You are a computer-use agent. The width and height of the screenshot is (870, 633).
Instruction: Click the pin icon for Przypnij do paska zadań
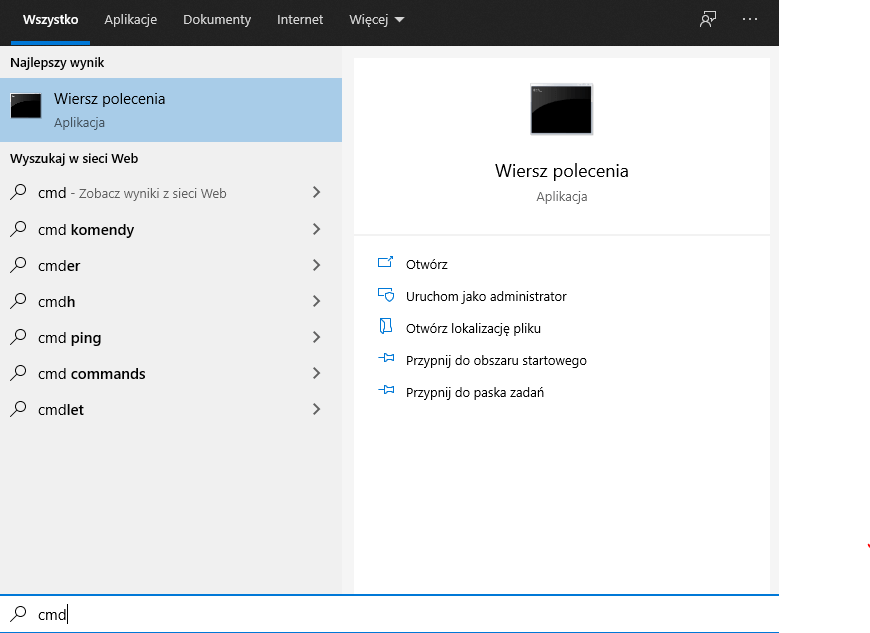pyautogui.click(x=386, y=390)
